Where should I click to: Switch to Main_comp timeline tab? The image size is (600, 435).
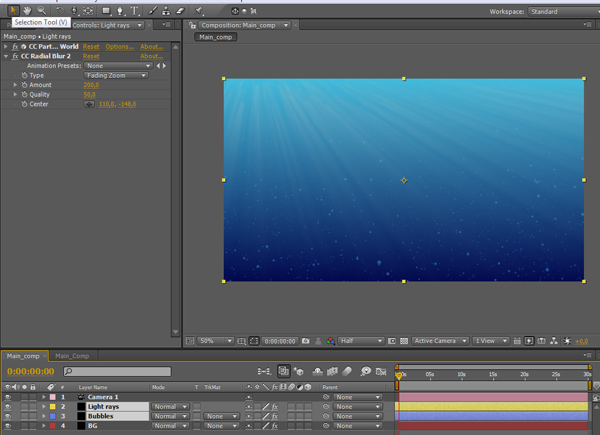click(23, 356)
